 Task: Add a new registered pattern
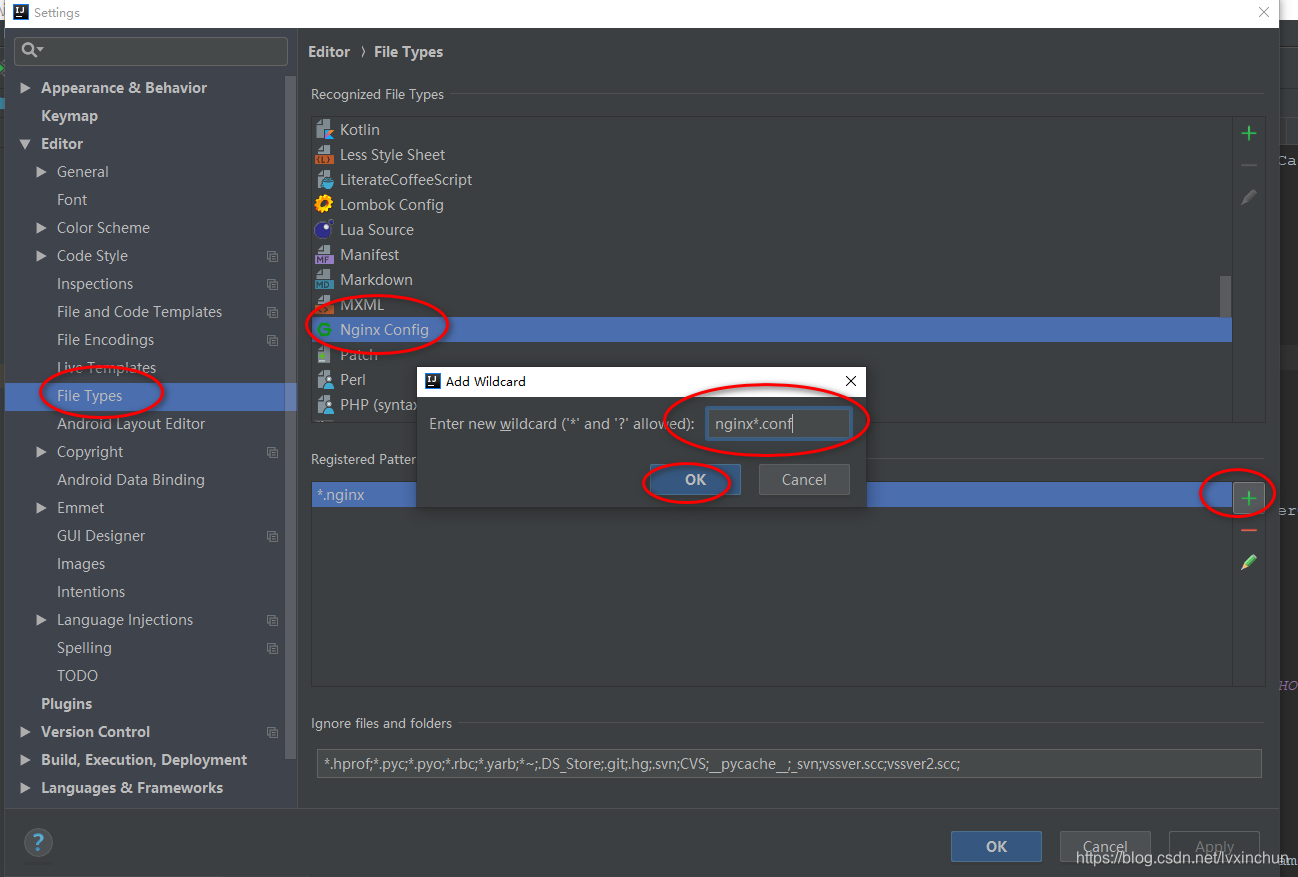(x=1249, y=497)
